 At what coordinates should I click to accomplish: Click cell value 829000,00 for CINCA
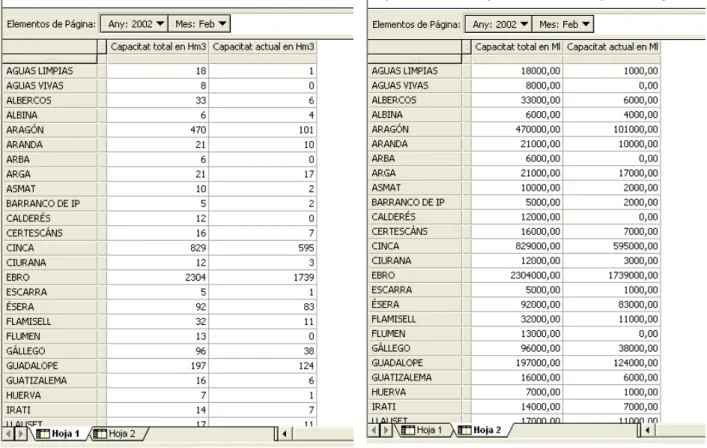[517, 246]
